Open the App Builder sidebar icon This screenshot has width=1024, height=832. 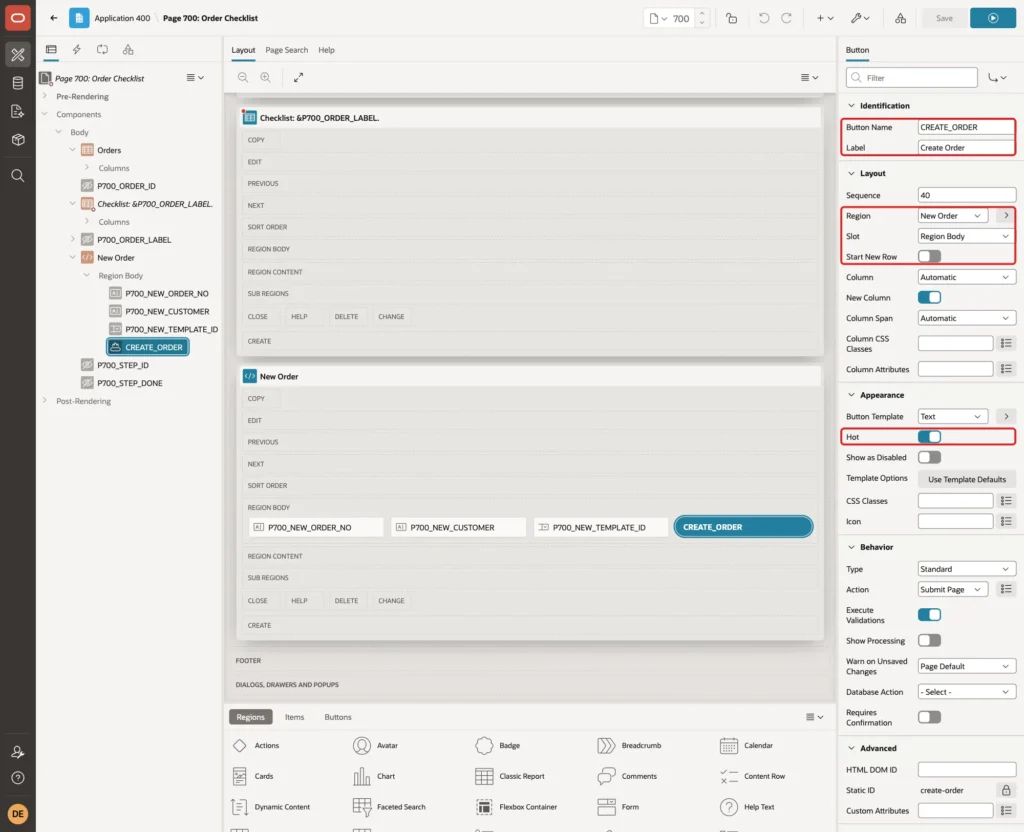(x=18, y=55)
